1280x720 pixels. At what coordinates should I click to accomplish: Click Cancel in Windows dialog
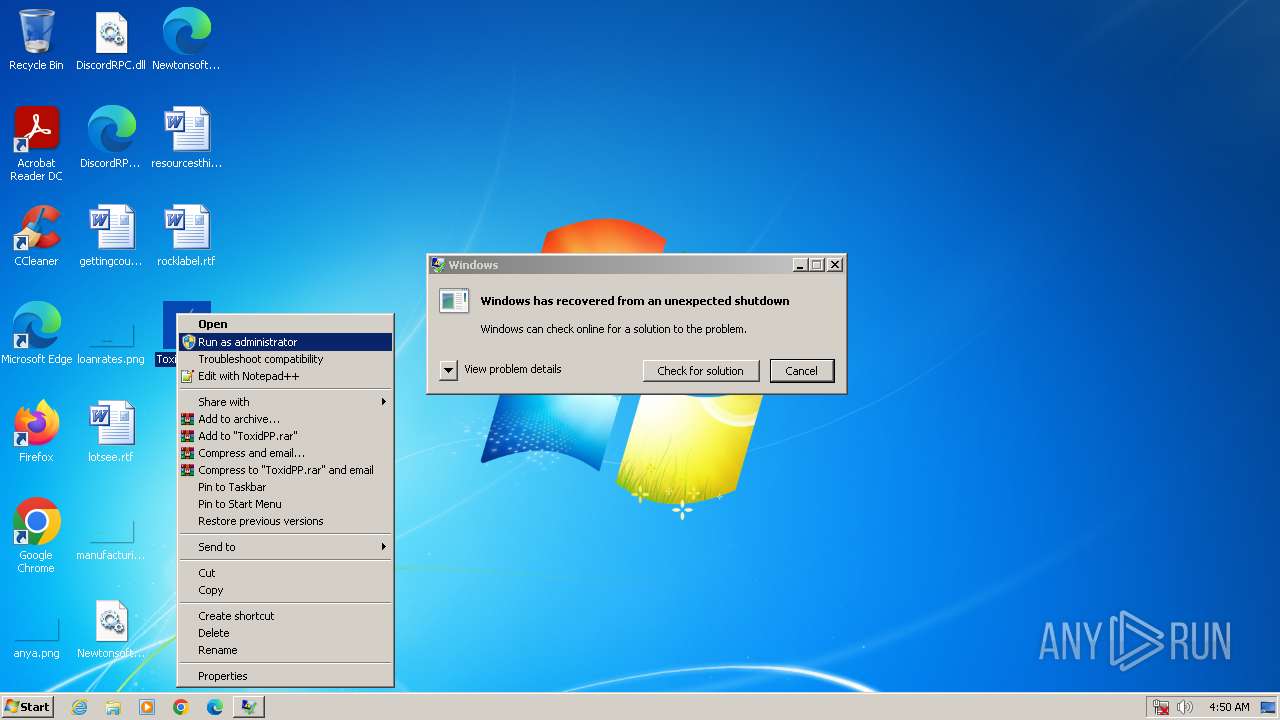(x=801, y=371)
